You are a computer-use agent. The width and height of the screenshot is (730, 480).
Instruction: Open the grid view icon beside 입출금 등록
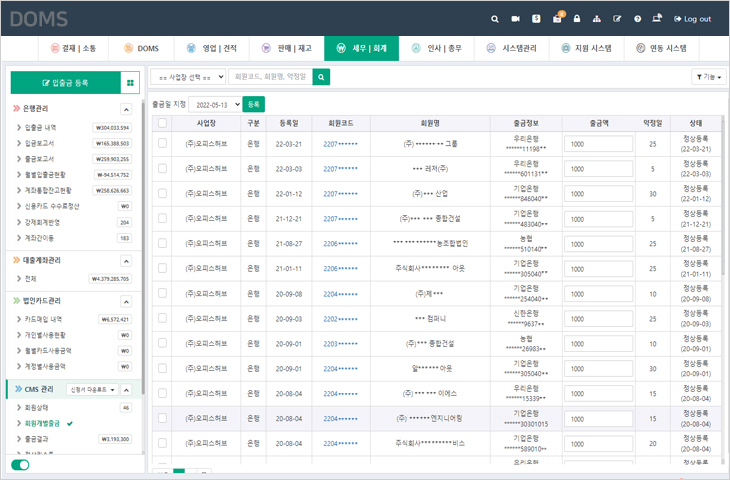click(130, 83)
